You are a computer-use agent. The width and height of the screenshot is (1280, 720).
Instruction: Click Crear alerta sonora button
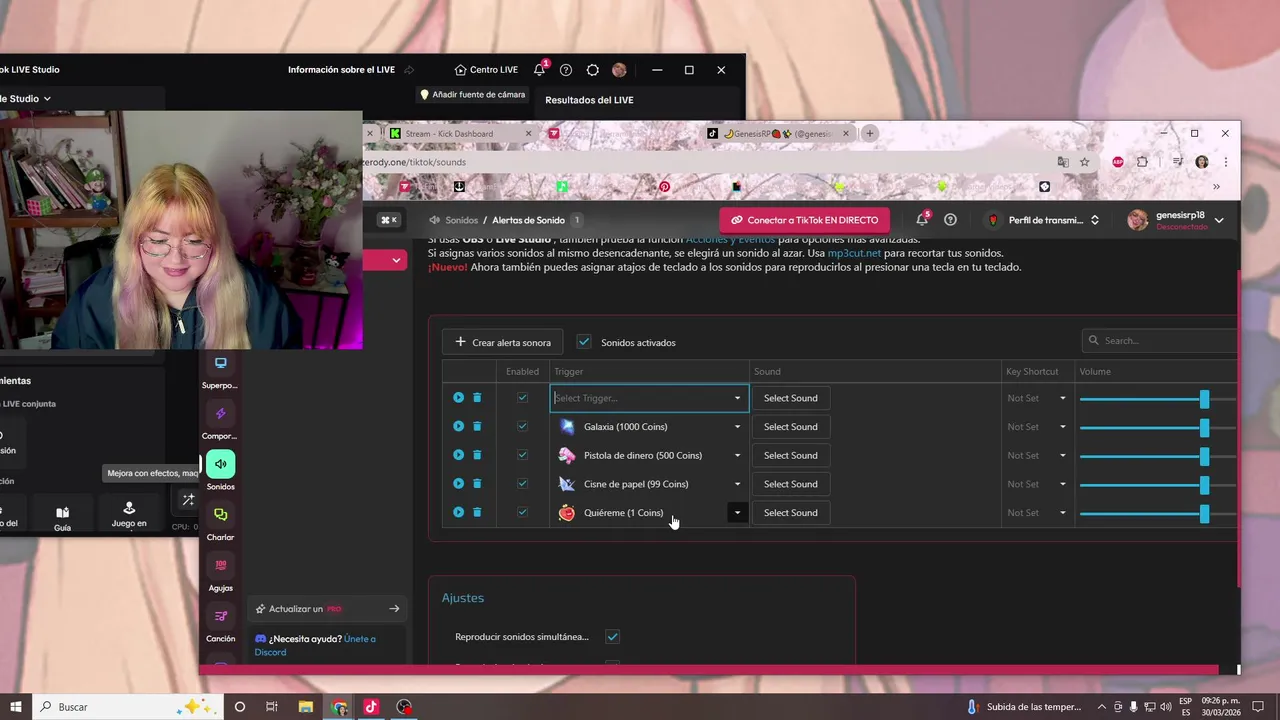click(503, 342)
